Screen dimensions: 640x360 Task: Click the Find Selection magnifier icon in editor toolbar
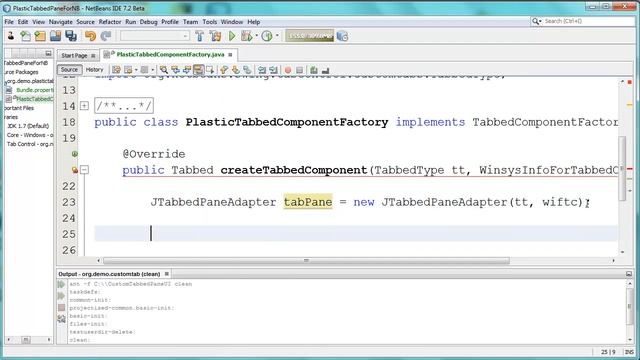(164, 70)
